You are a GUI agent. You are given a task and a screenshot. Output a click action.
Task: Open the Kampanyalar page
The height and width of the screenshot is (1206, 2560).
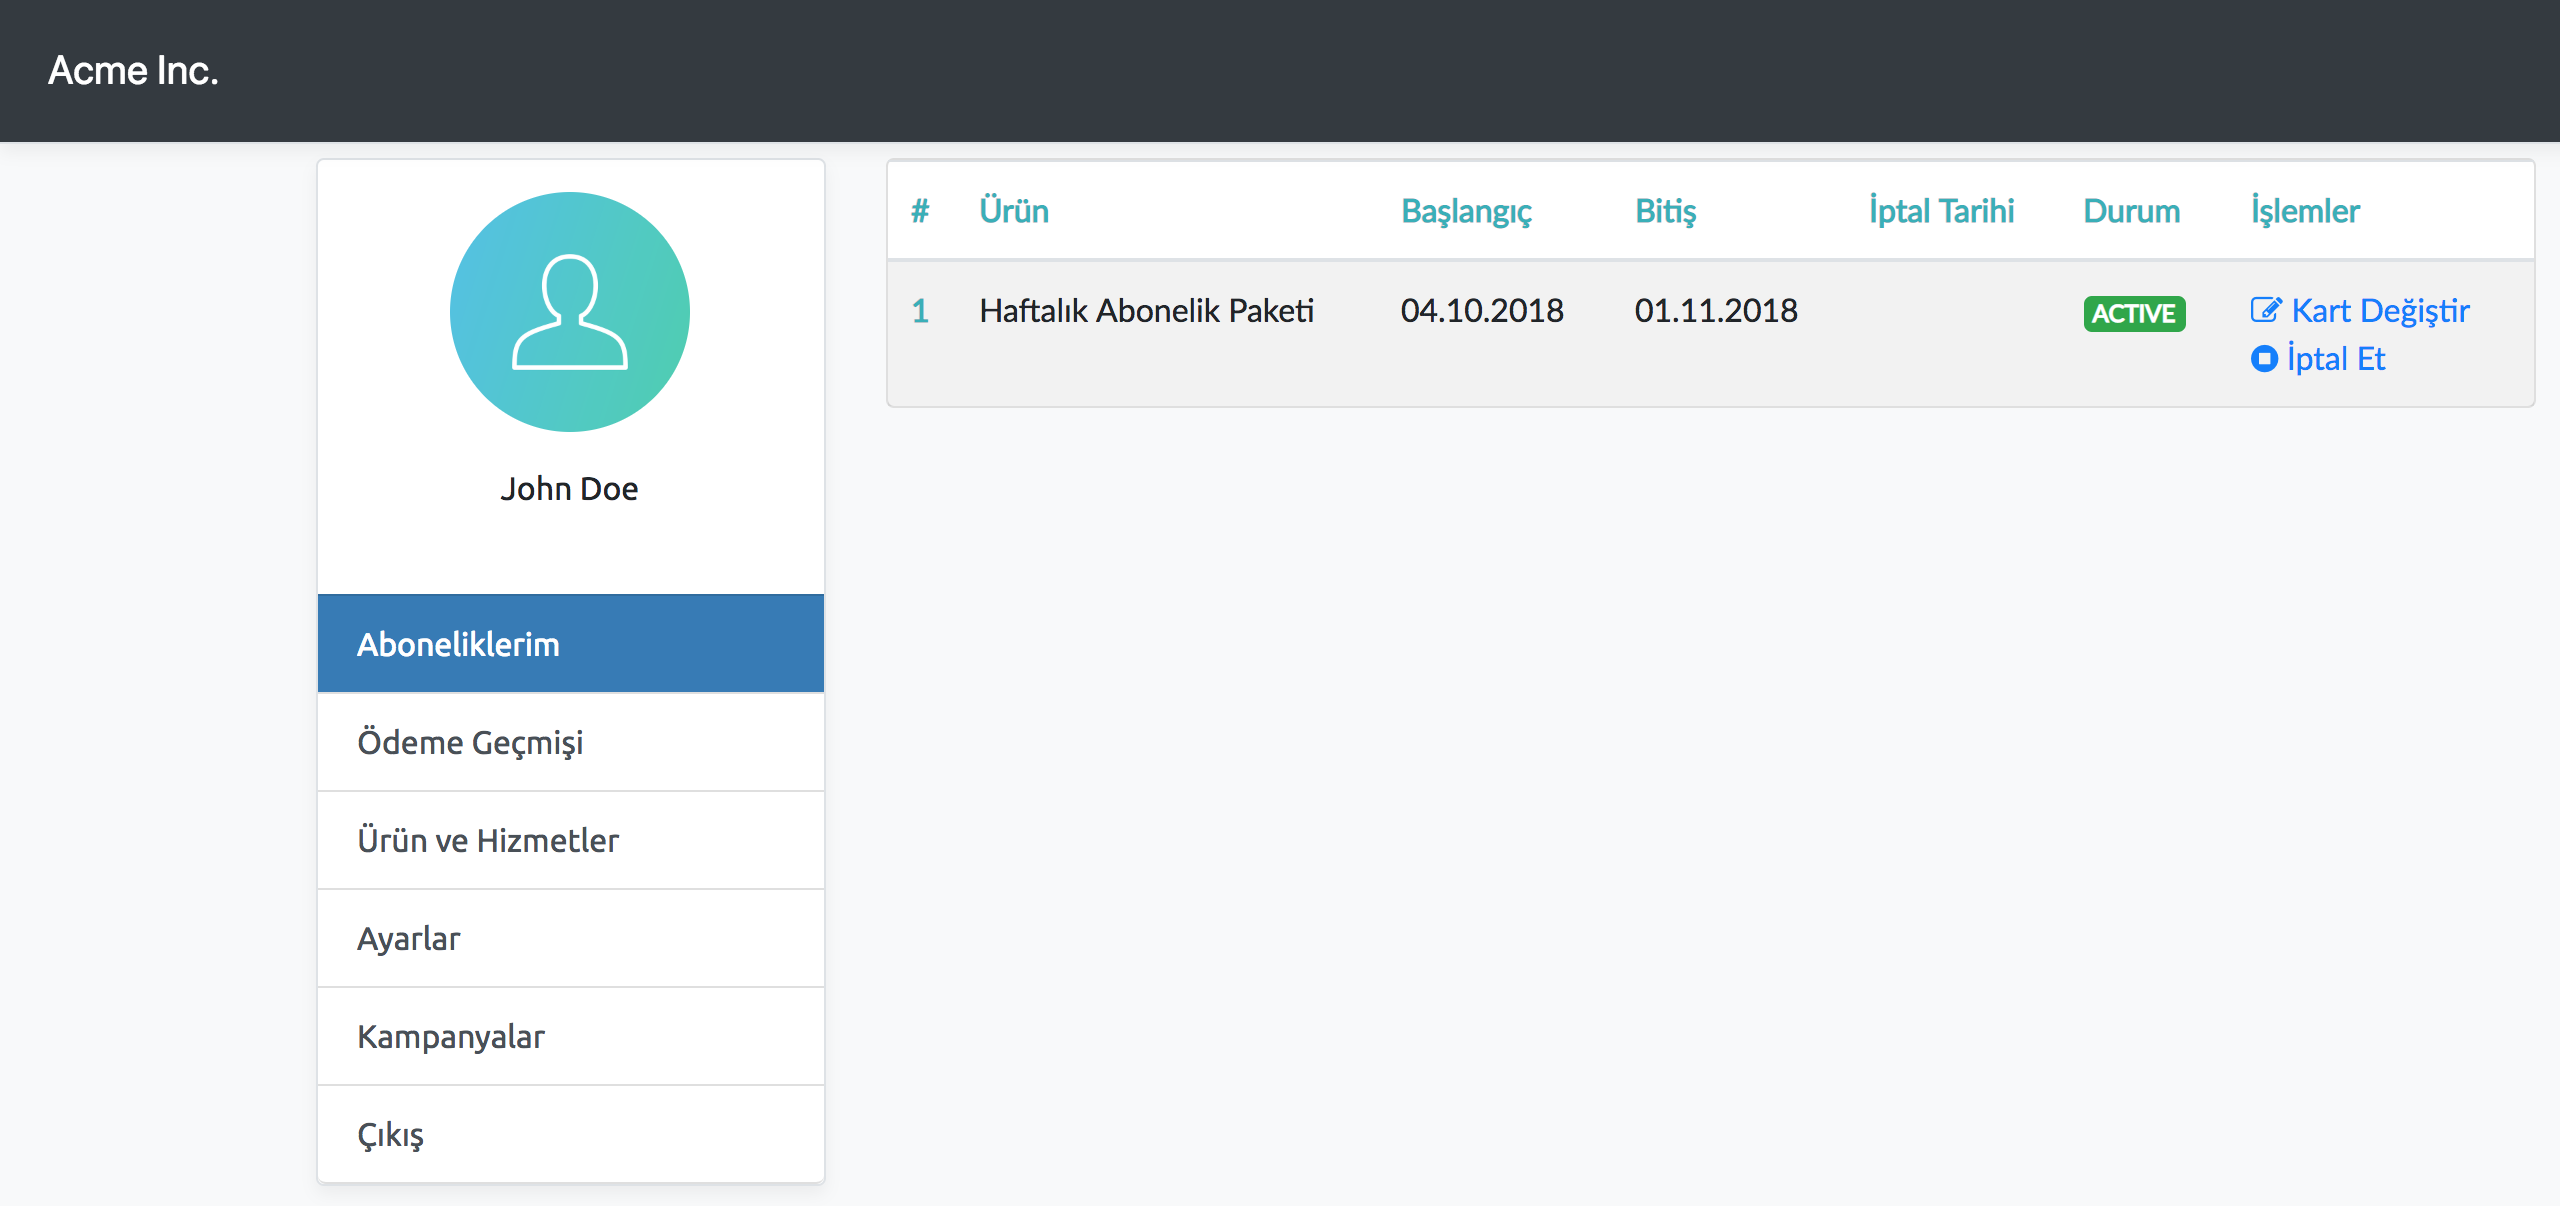click(x=571, y=1036)
